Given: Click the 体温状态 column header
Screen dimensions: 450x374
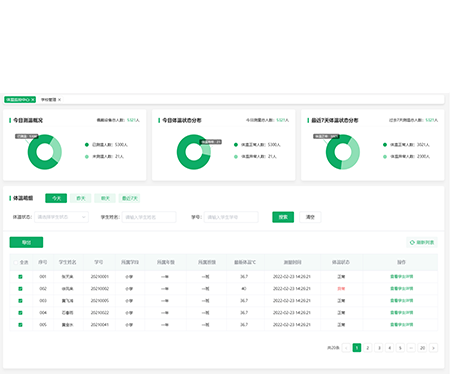Looking at the screenshot, I should coord(341,262).
